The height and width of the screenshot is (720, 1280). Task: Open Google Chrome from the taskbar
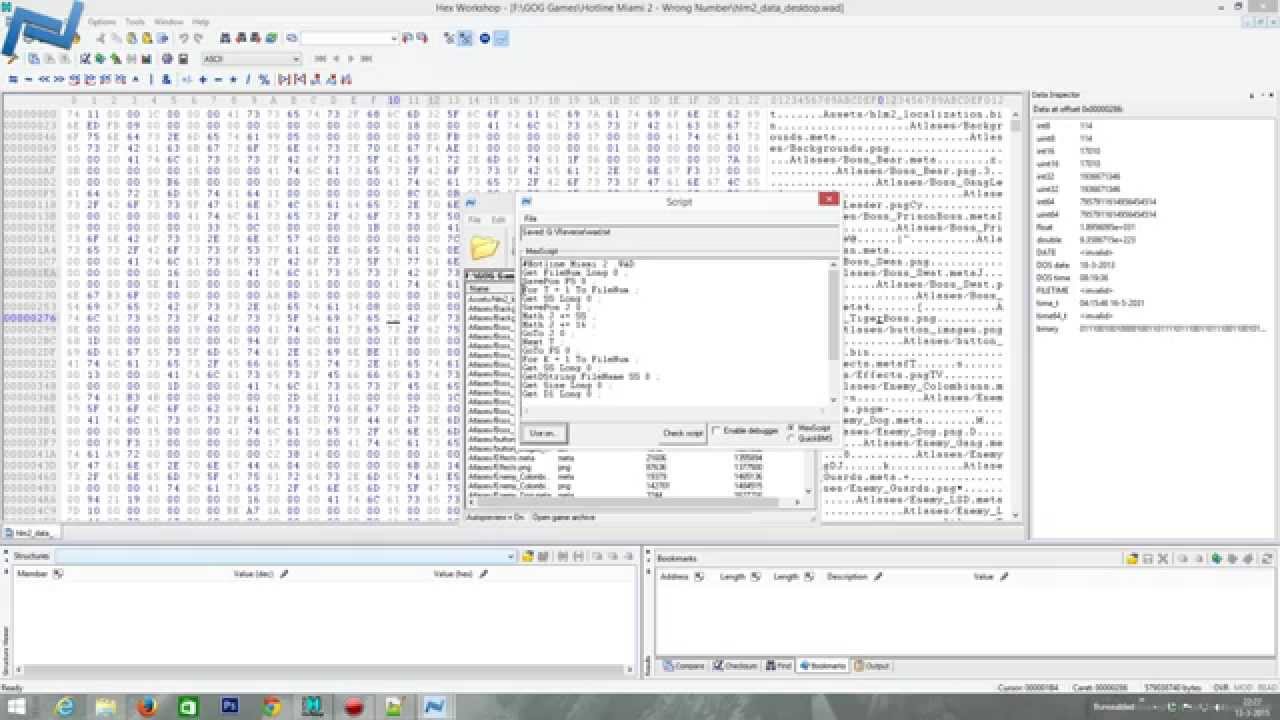click(271, 707)
